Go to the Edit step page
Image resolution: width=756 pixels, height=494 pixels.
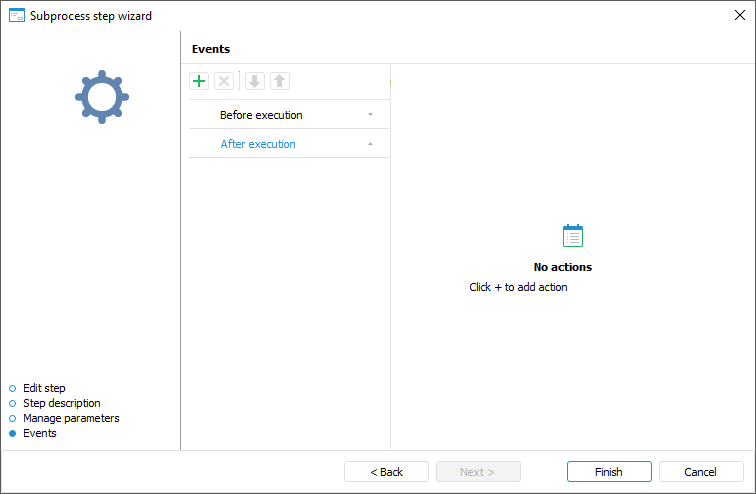pos(44,388)
